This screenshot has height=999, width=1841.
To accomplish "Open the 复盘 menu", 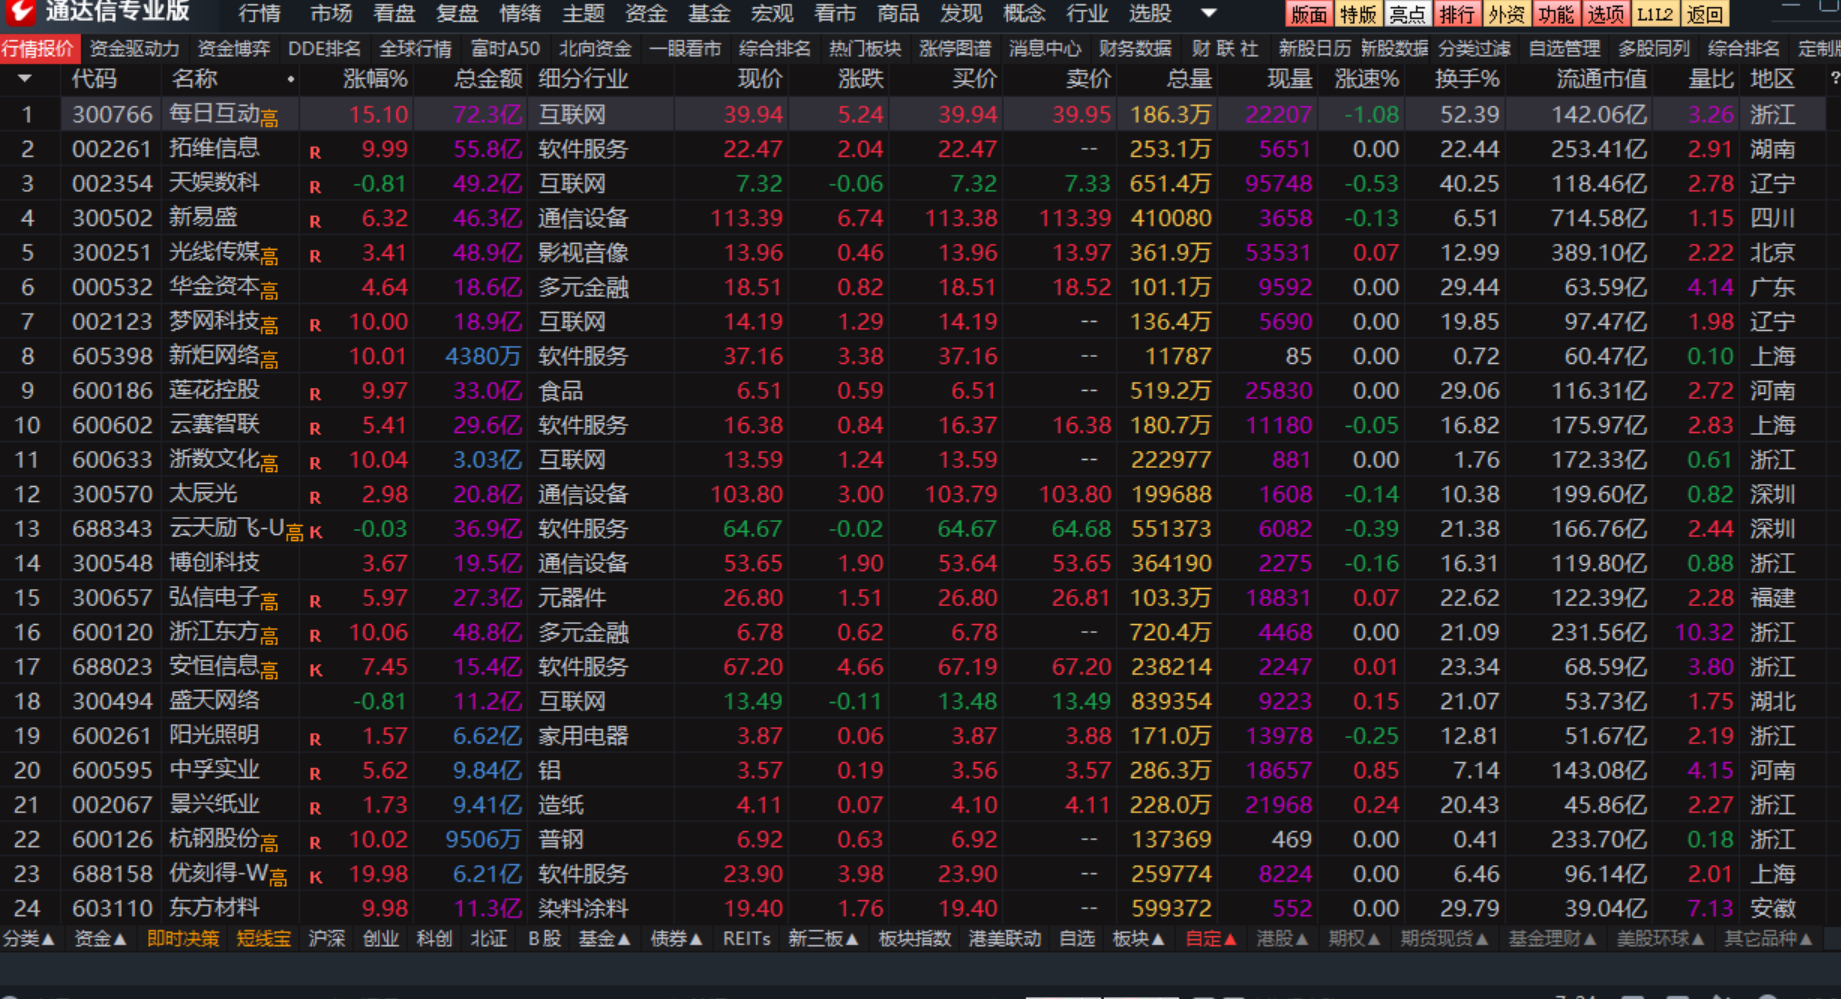I will (x=457, y=13).
